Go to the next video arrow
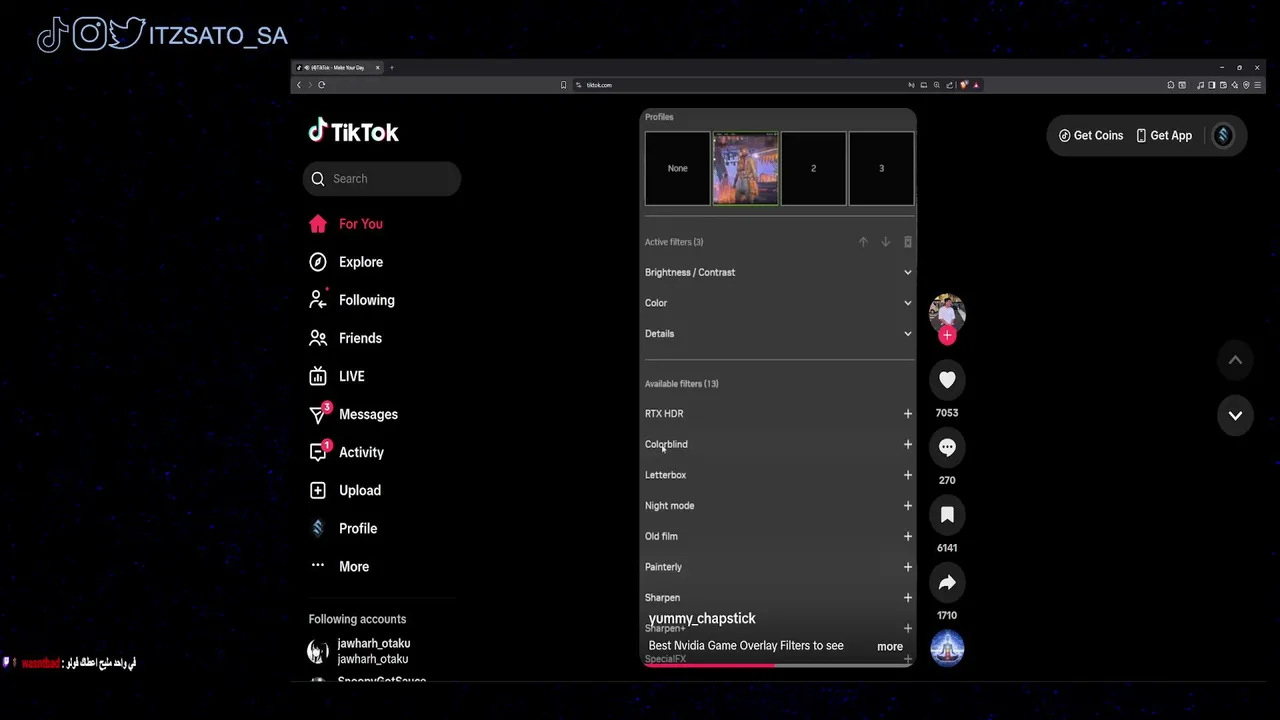1280x720 pixels. pos(1235,416)
